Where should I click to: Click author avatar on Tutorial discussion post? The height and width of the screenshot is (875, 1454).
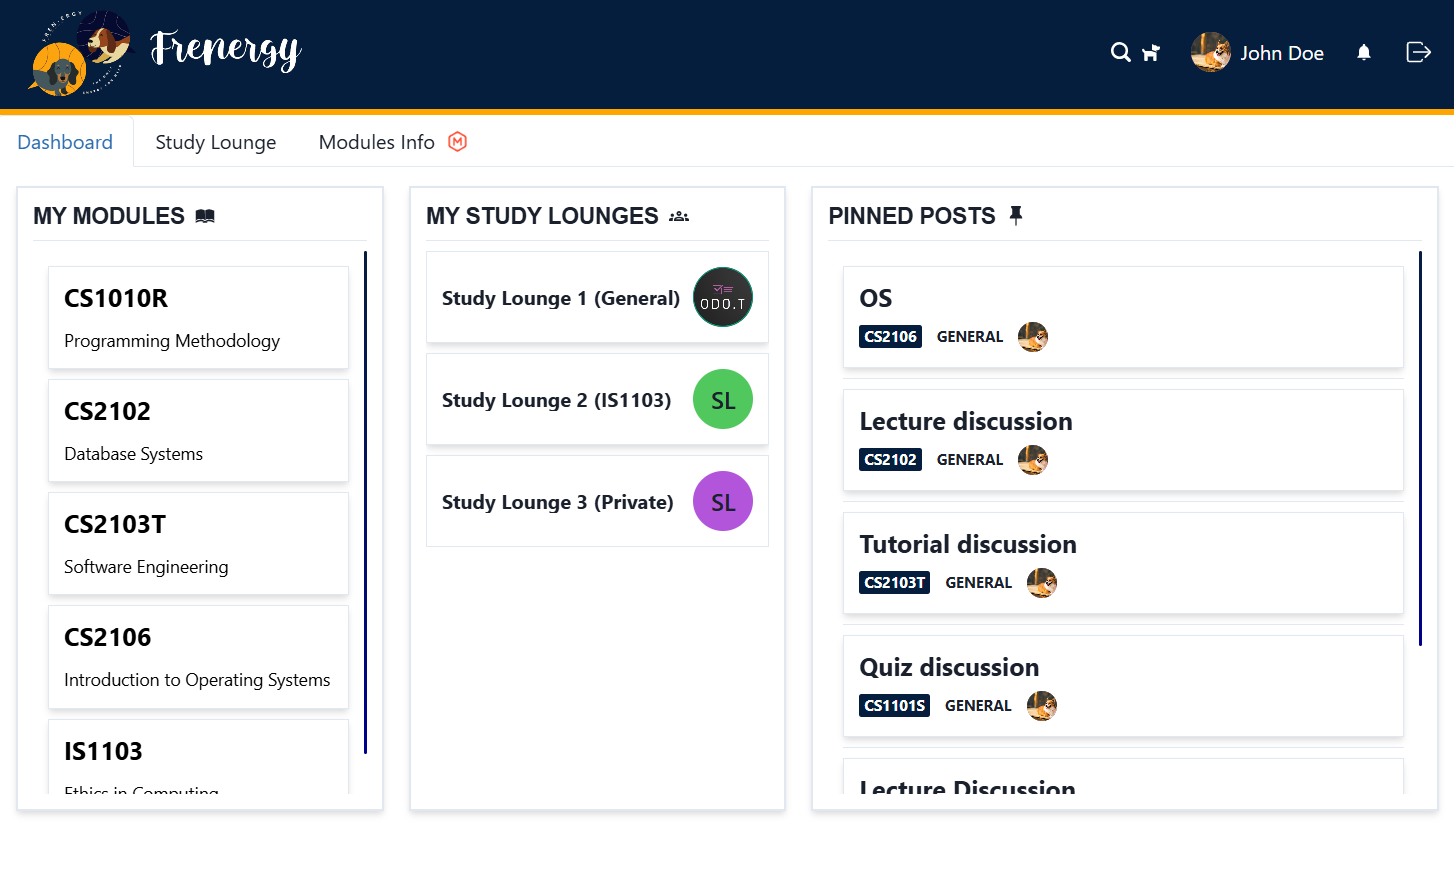tap(1042, 583)
